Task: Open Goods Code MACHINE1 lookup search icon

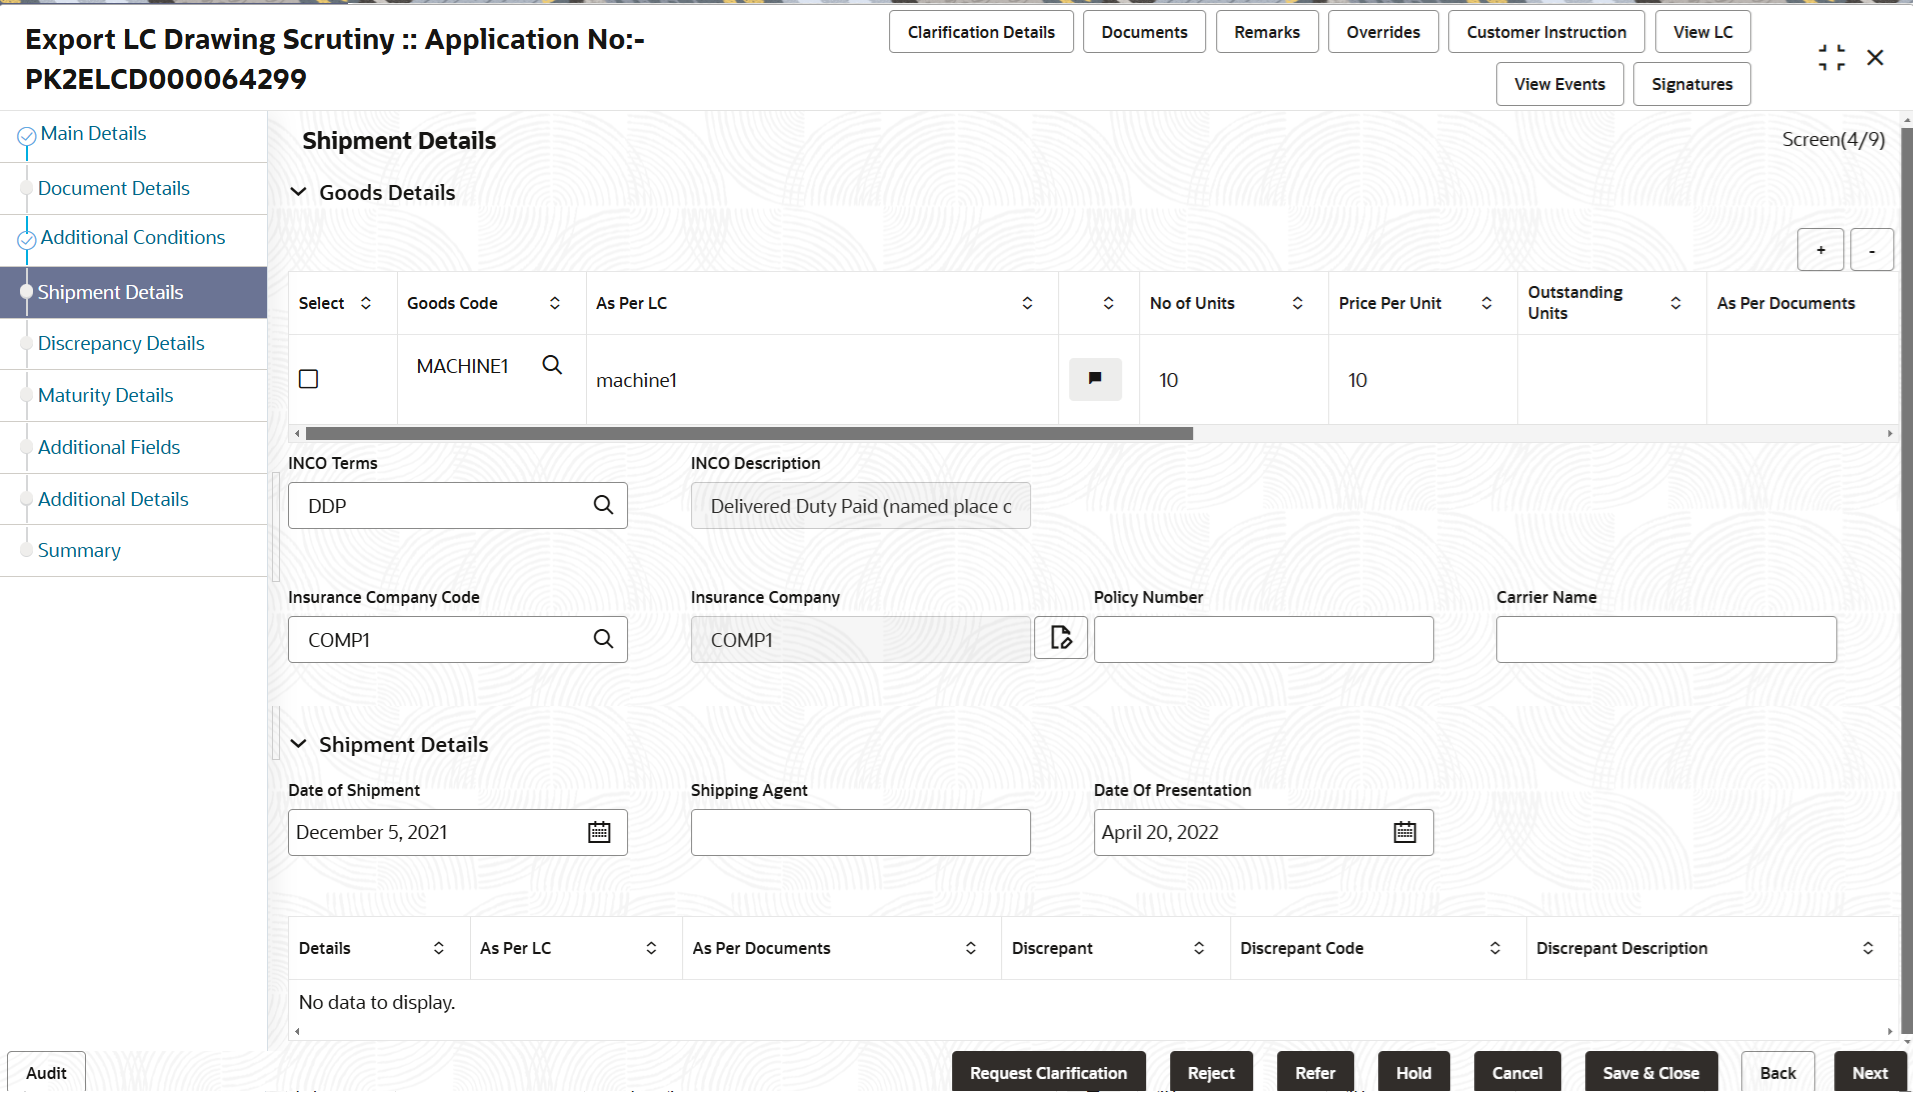Action: click(552, 365)
